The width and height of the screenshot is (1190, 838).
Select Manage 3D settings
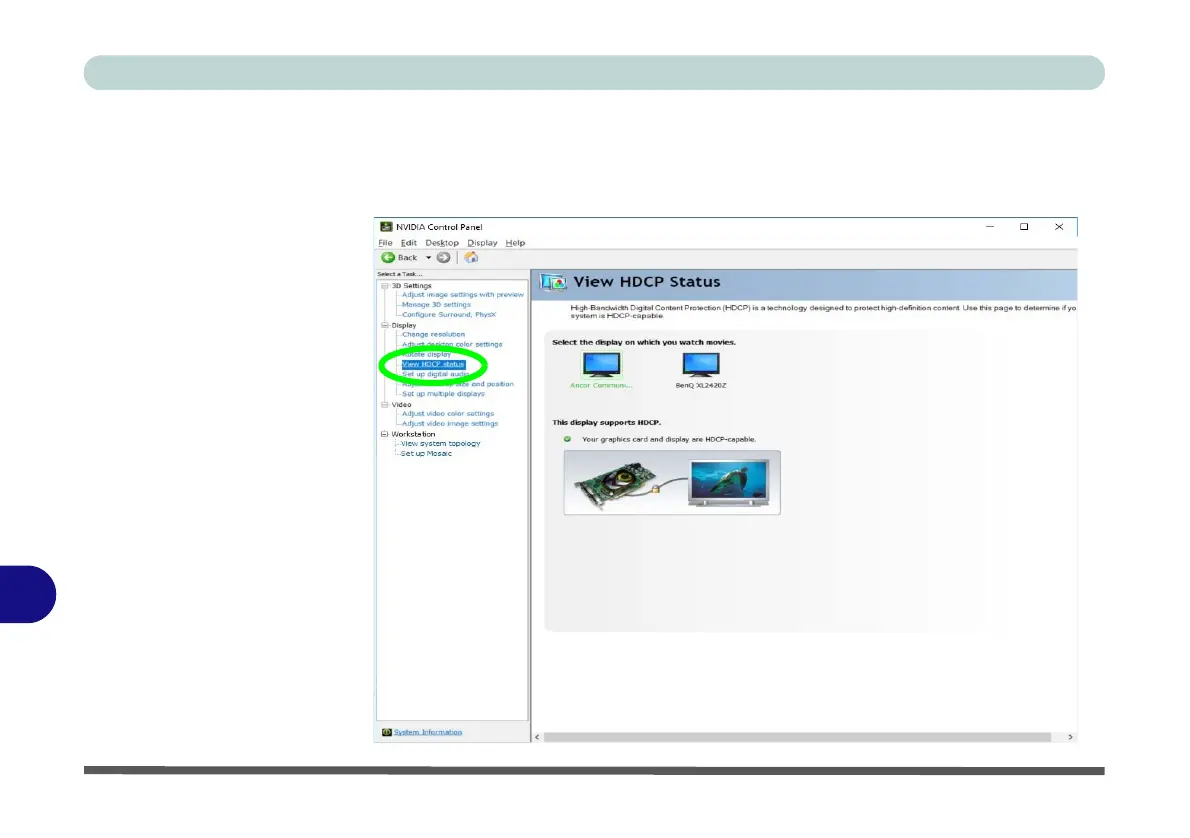[x=436, y=304]
